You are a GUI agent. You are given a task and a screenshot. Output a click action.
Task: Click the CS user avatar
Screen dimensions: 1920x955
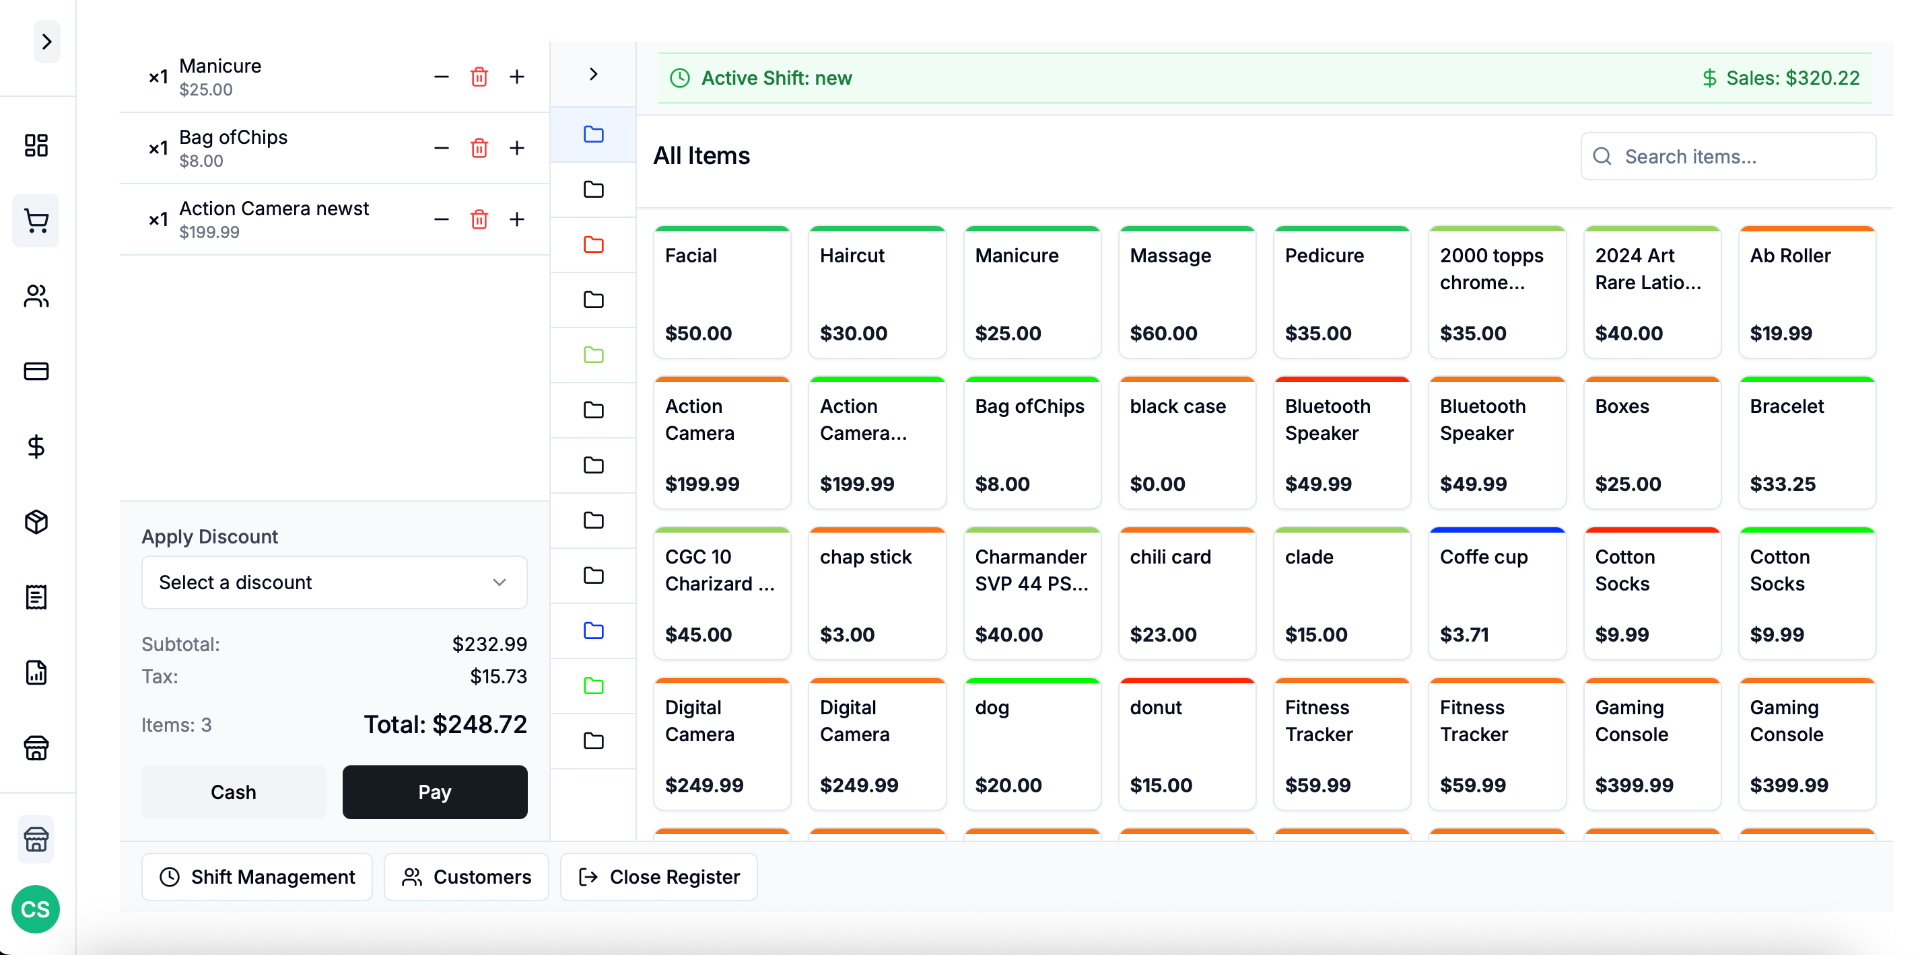pyautogui.click(x=35, y=909)
